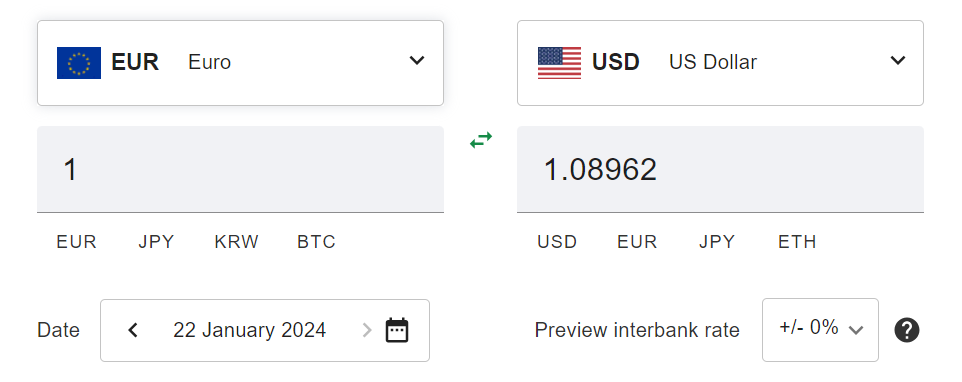Select USD quick option under converted amount
Screen dimensions: 962x382
[558, 242]
